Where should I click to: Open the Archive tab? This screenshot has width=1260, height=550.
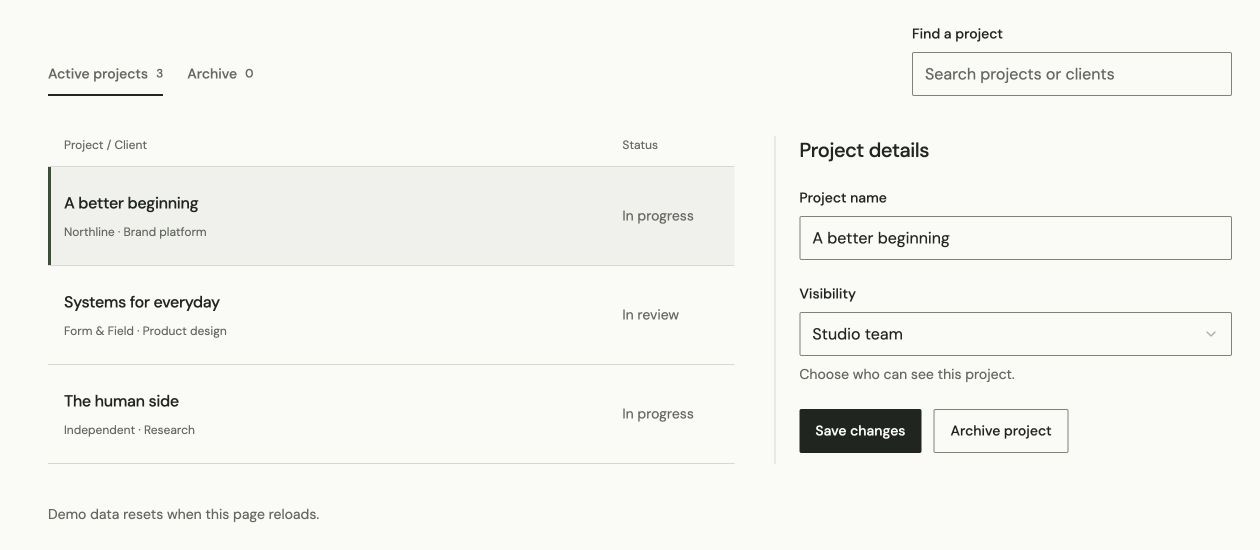(220, 74)
